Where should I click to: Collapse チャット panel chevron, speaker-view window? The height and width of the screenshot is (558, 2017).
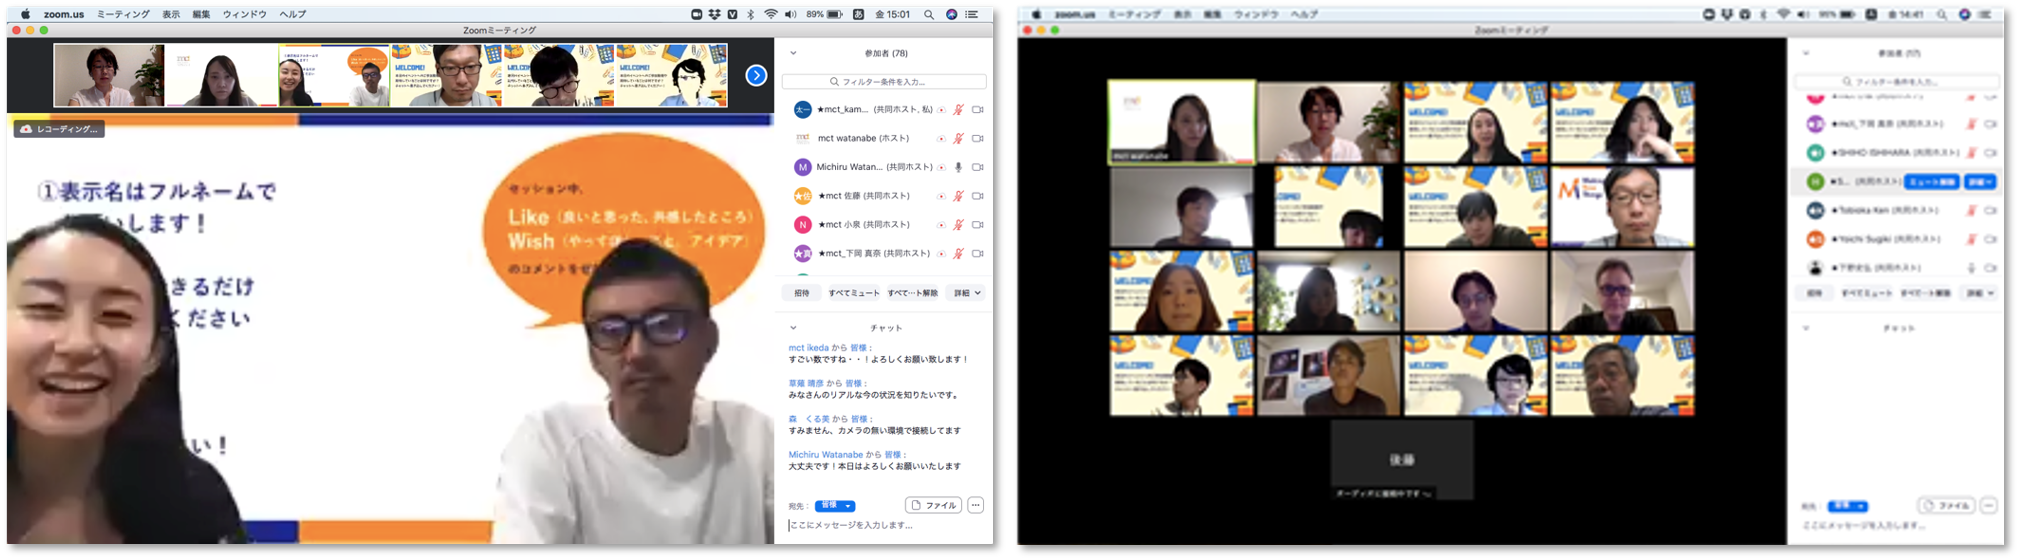coord(793,328)
